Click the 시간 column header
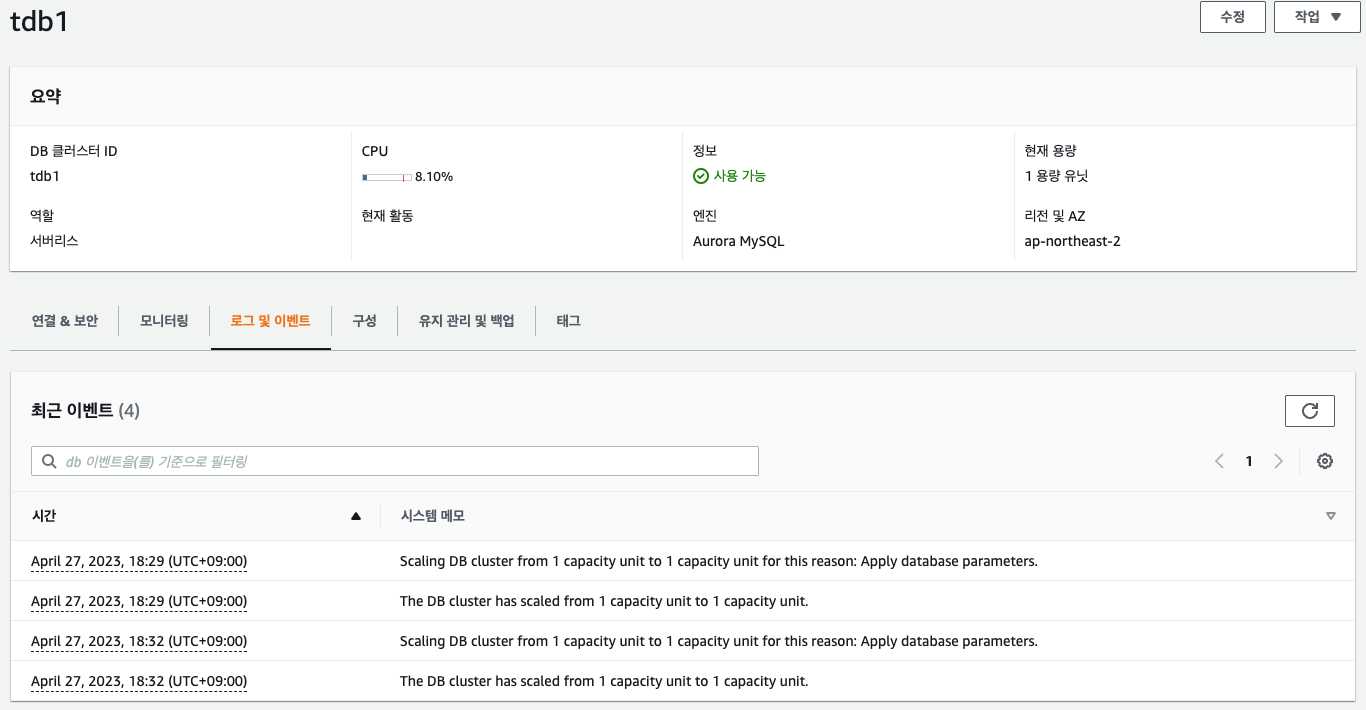Viewport: 1366px width, 710px height. (44, 516)
